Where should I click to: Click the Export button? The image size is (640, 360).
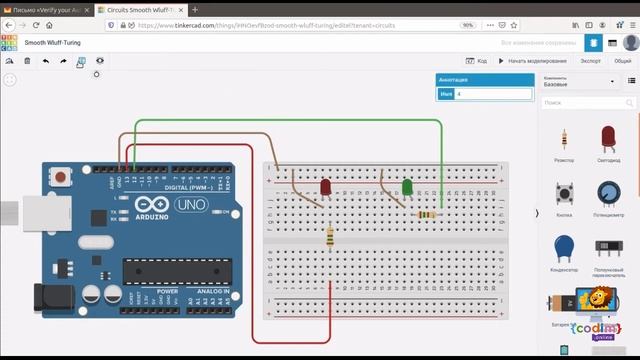pos(590,61)
